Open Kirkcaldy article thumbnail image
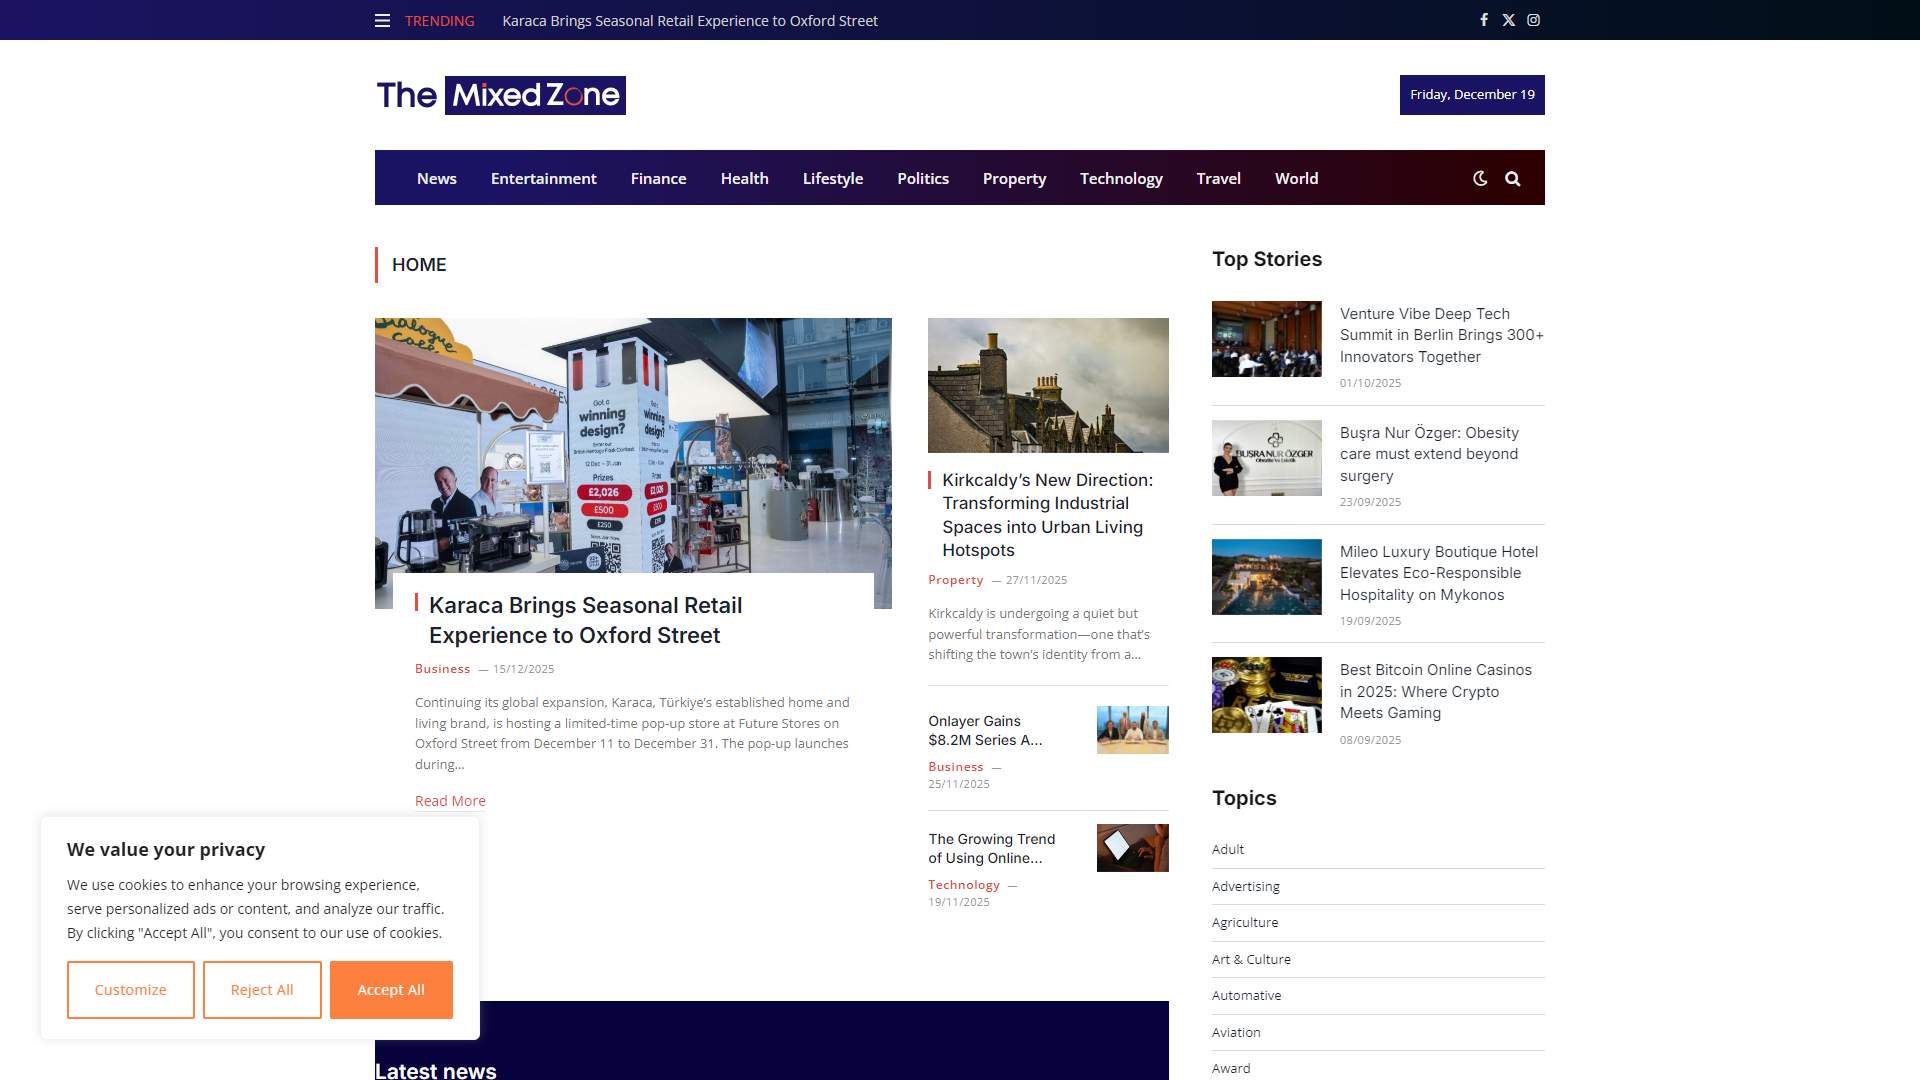The image size is (1920, 1080). click(x=1047, y=385)
